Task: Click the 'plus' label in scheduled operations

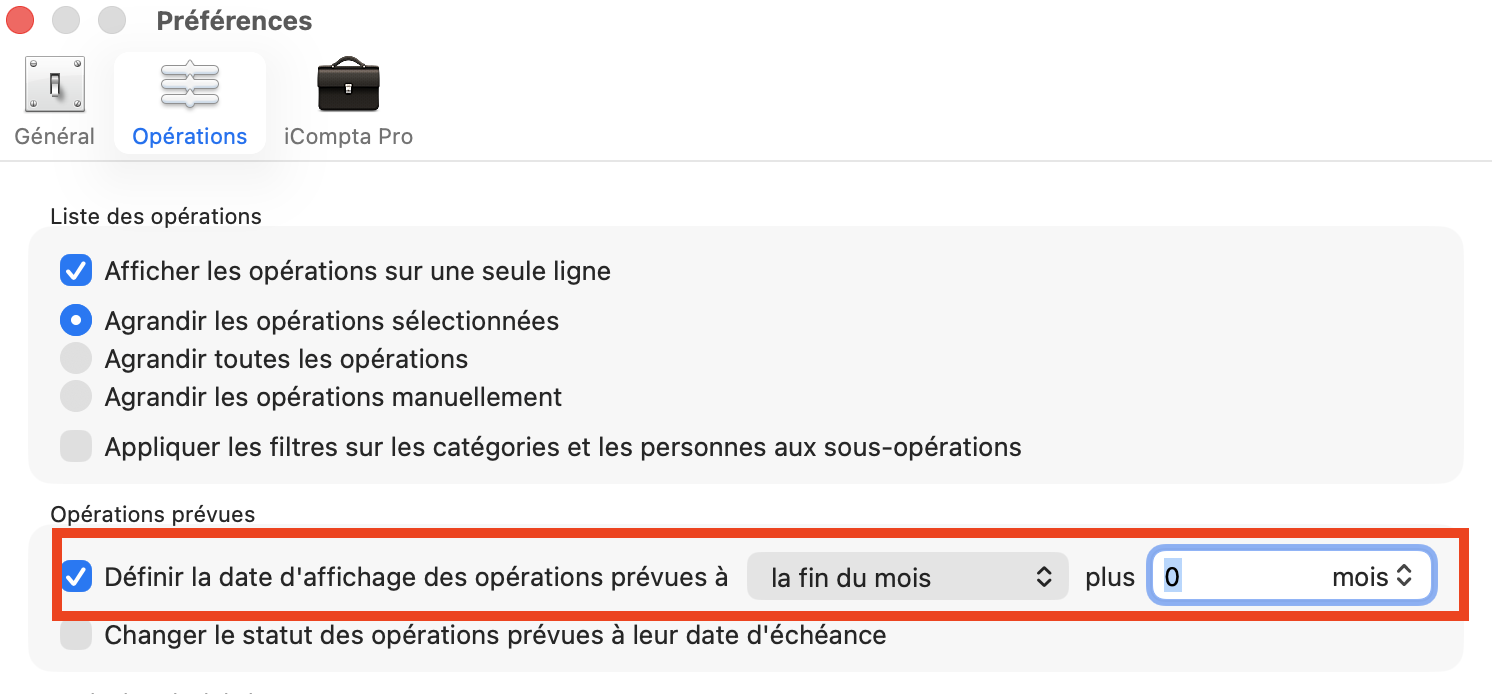Action: point(1110,576)
